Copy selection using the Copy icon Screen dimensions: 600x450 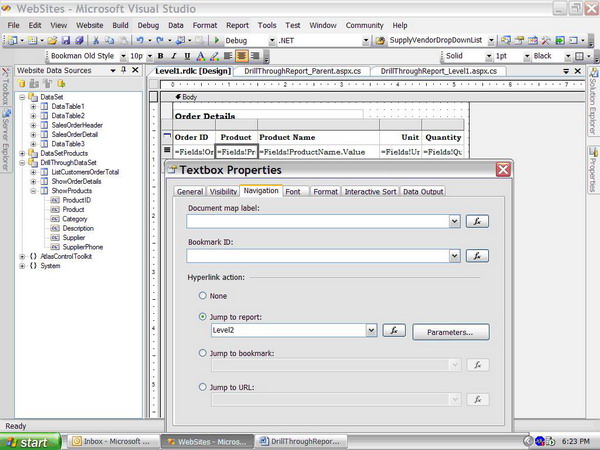click(110, 40)
